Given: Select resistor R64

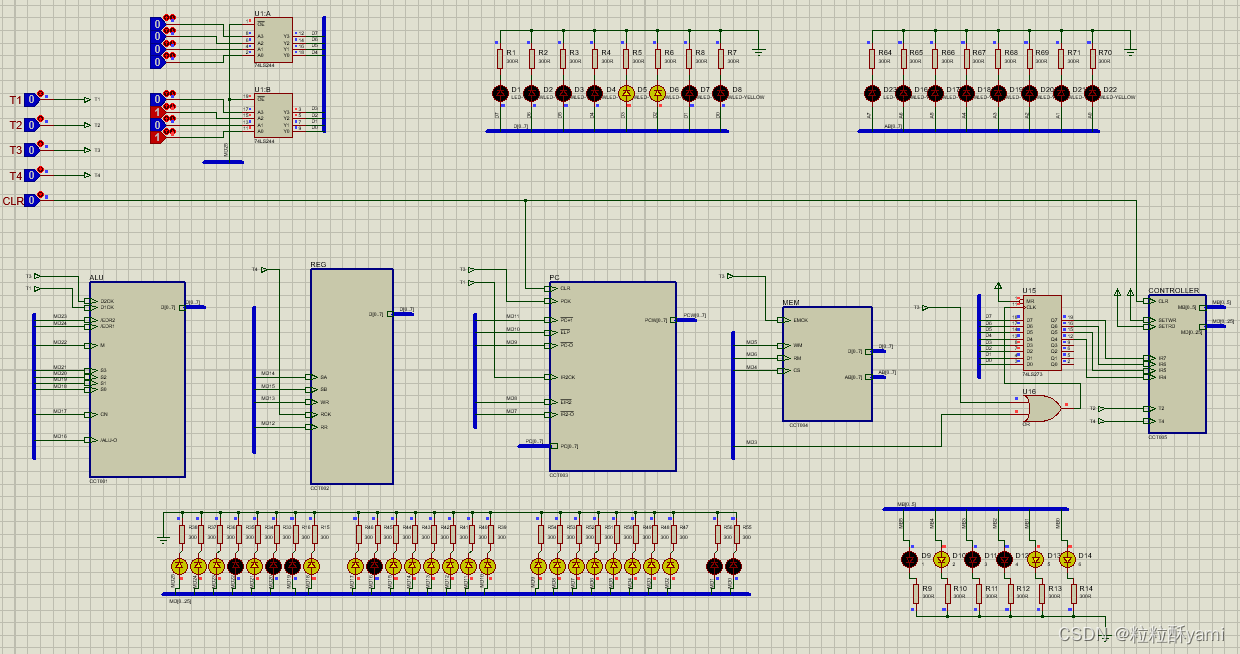Looking at the screenshot, I should point(872,57).
